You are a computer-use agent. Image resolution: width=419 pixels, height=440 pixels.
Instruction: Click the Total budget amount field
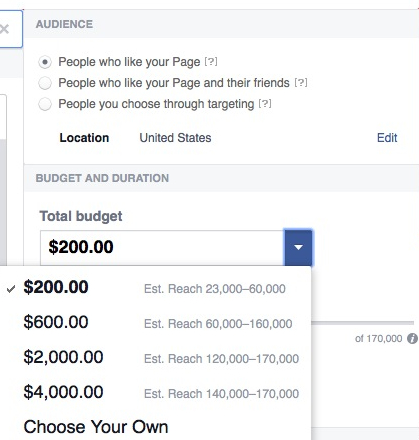click(x=162, y=247)
